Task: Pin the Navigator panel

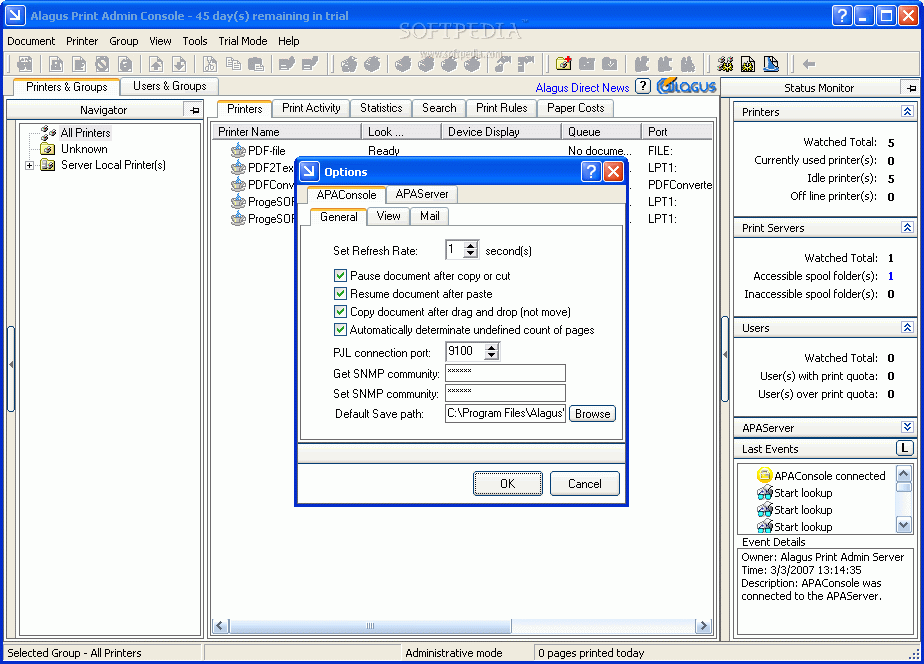Action: (194, 110)
